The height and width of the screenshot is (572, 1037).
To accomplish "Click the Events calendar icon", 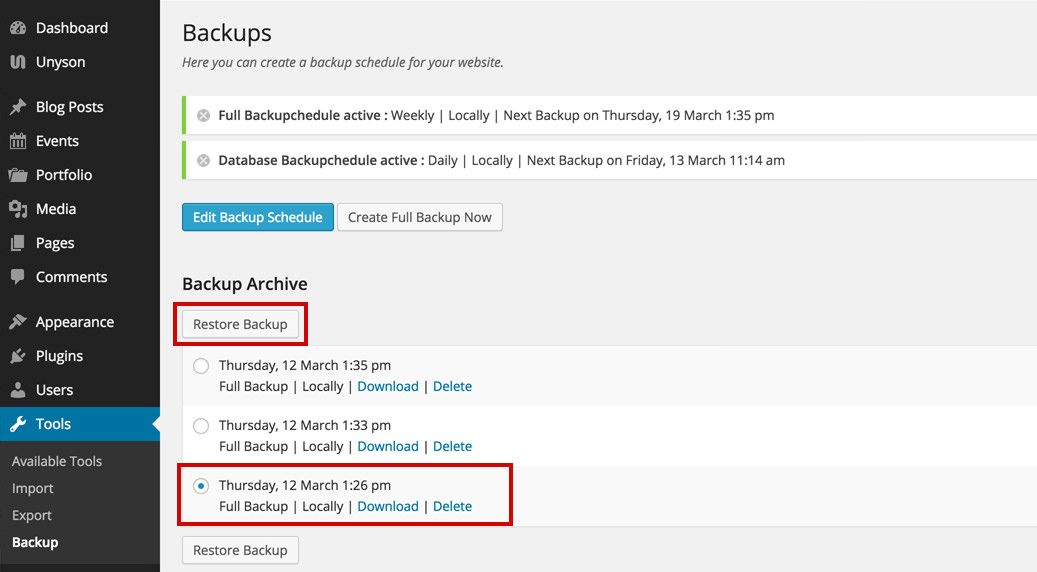I will pos(18,141).
